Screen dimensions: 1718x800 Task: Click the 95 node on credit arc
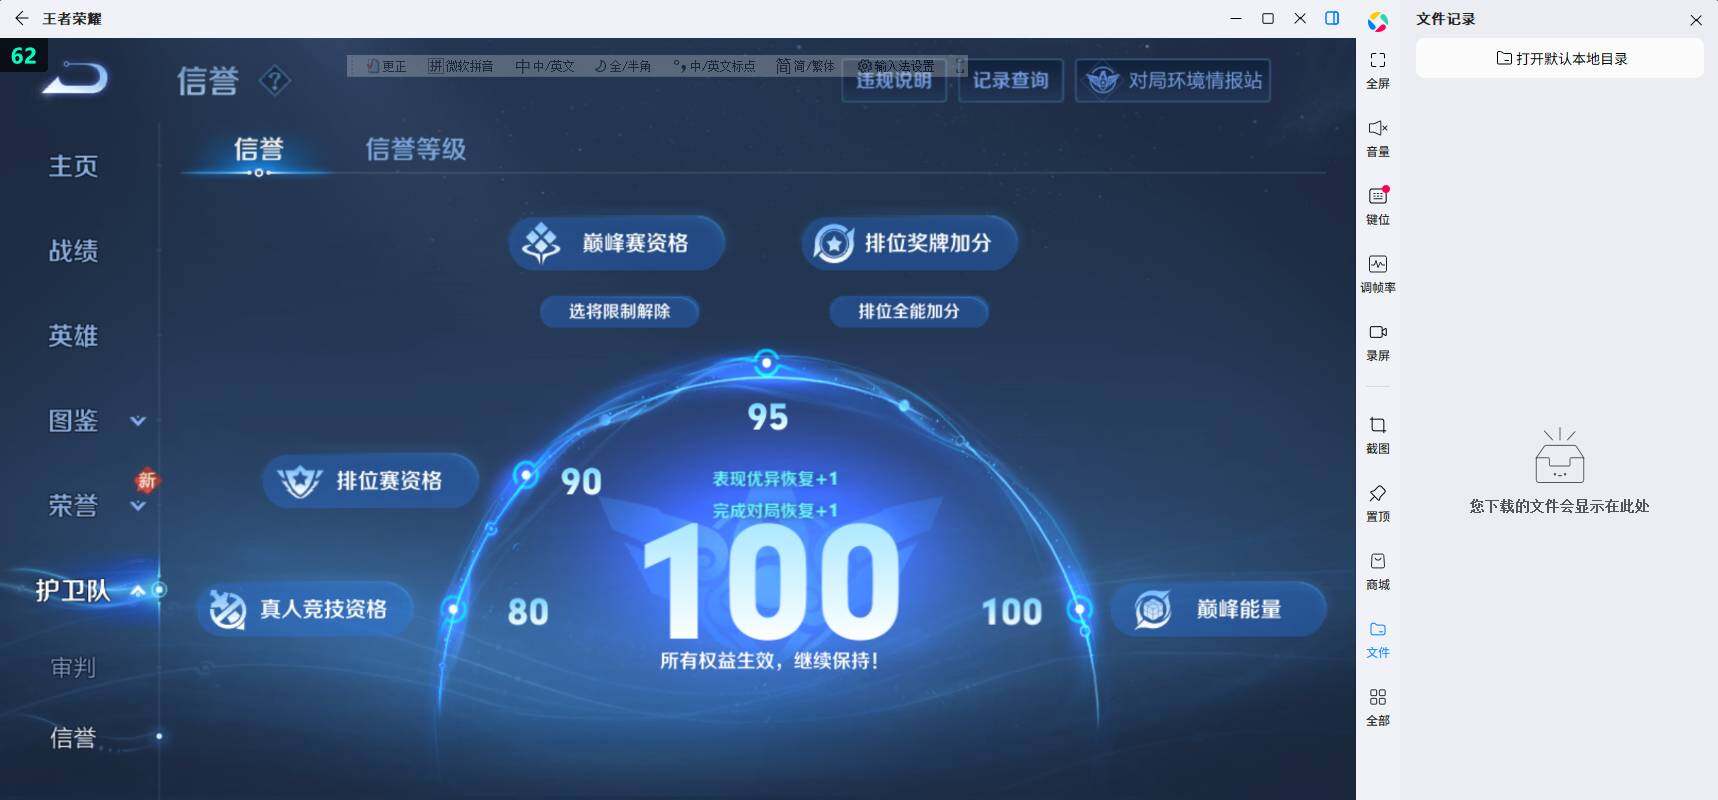click(767, 363)
